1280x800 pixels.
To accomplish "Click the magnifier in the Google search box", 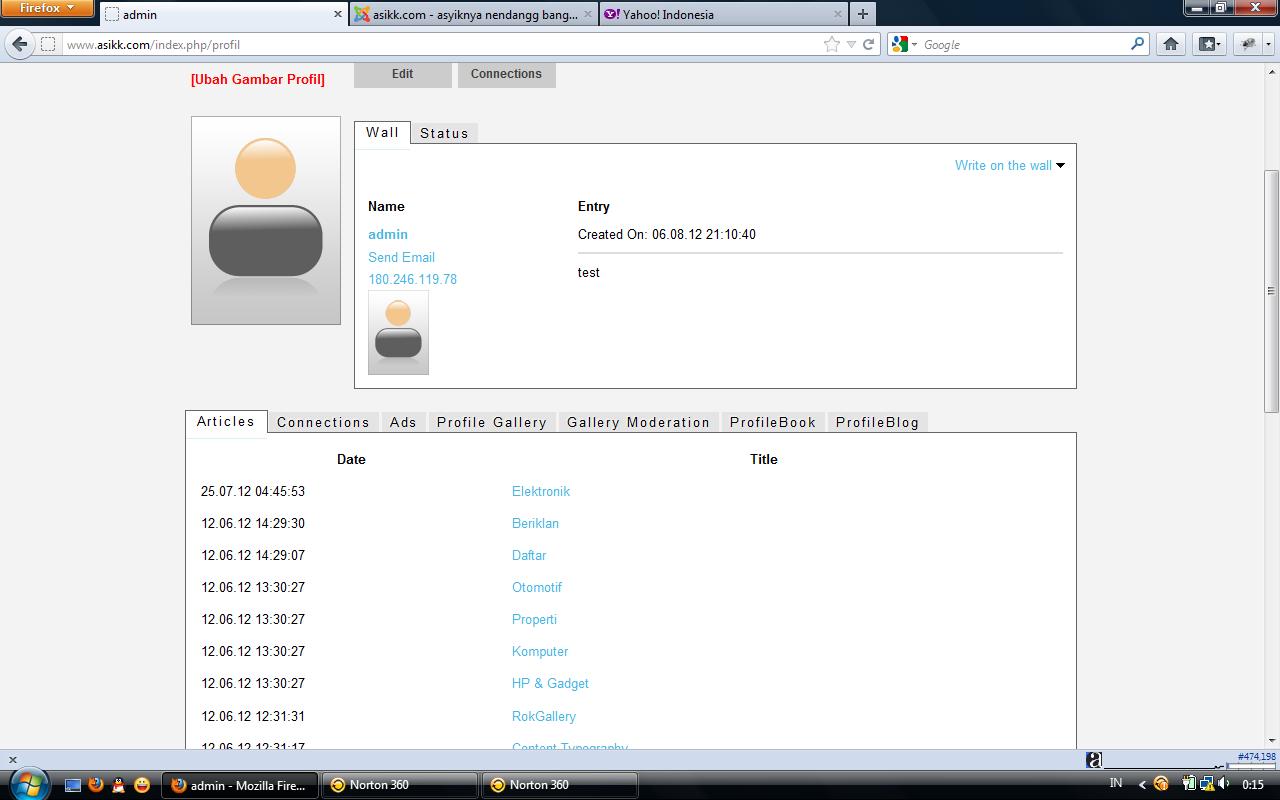I will (1137, 44).
